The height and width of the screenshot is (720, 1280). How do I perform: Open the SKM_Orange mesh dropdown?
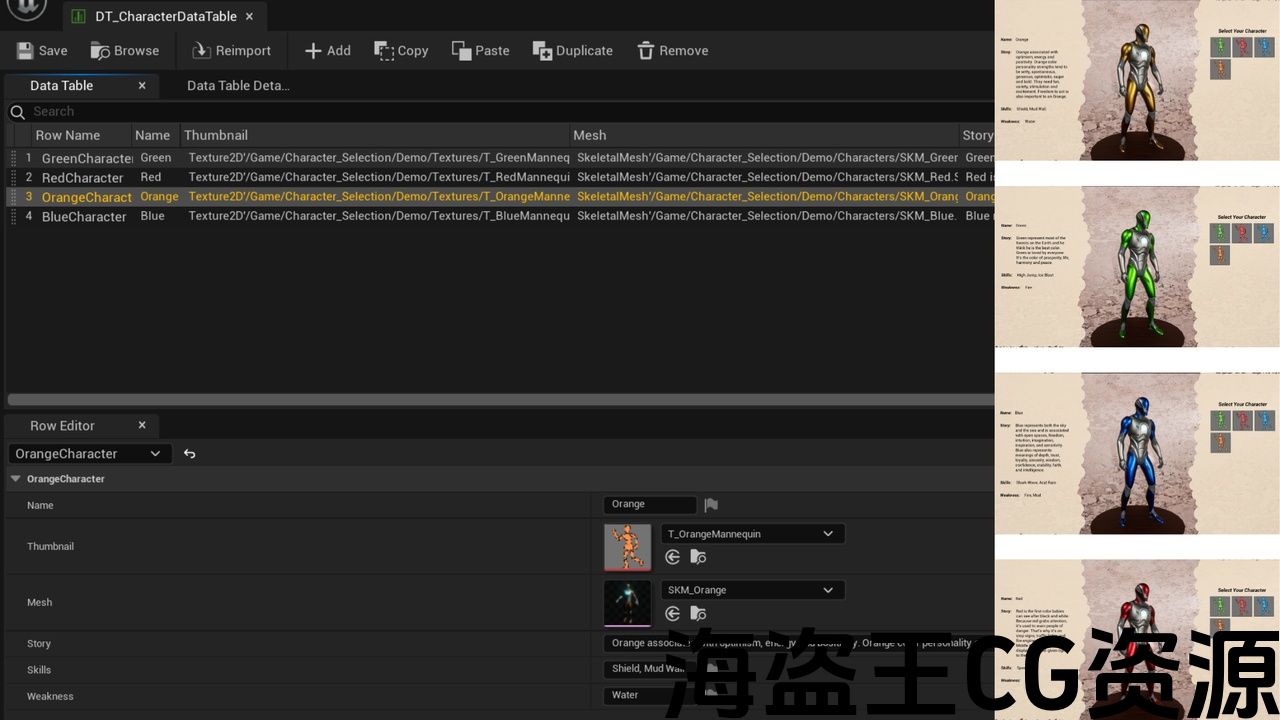click(x=752, y=590)
